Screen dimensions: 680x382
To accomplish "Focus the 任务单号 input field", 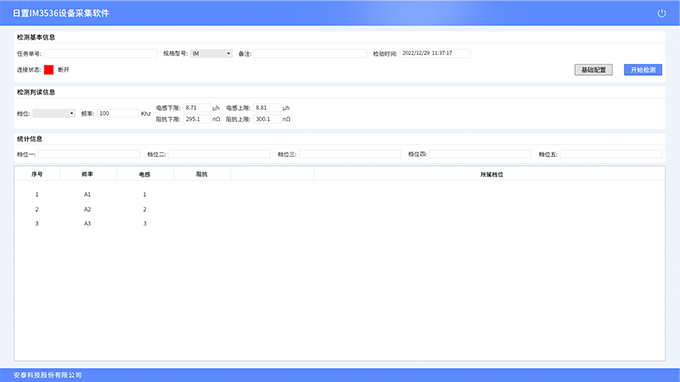I will click(x=101, y=53).
